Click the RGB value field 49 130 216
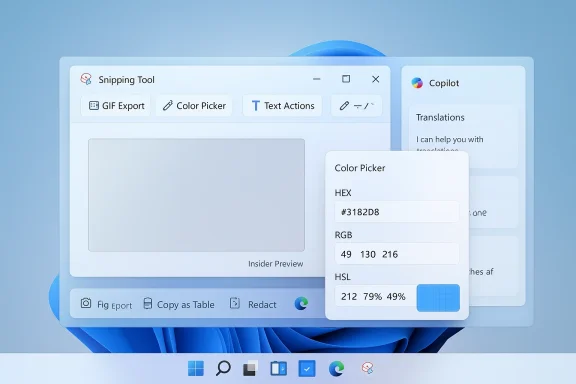The image size is (576, 384). 397,254
